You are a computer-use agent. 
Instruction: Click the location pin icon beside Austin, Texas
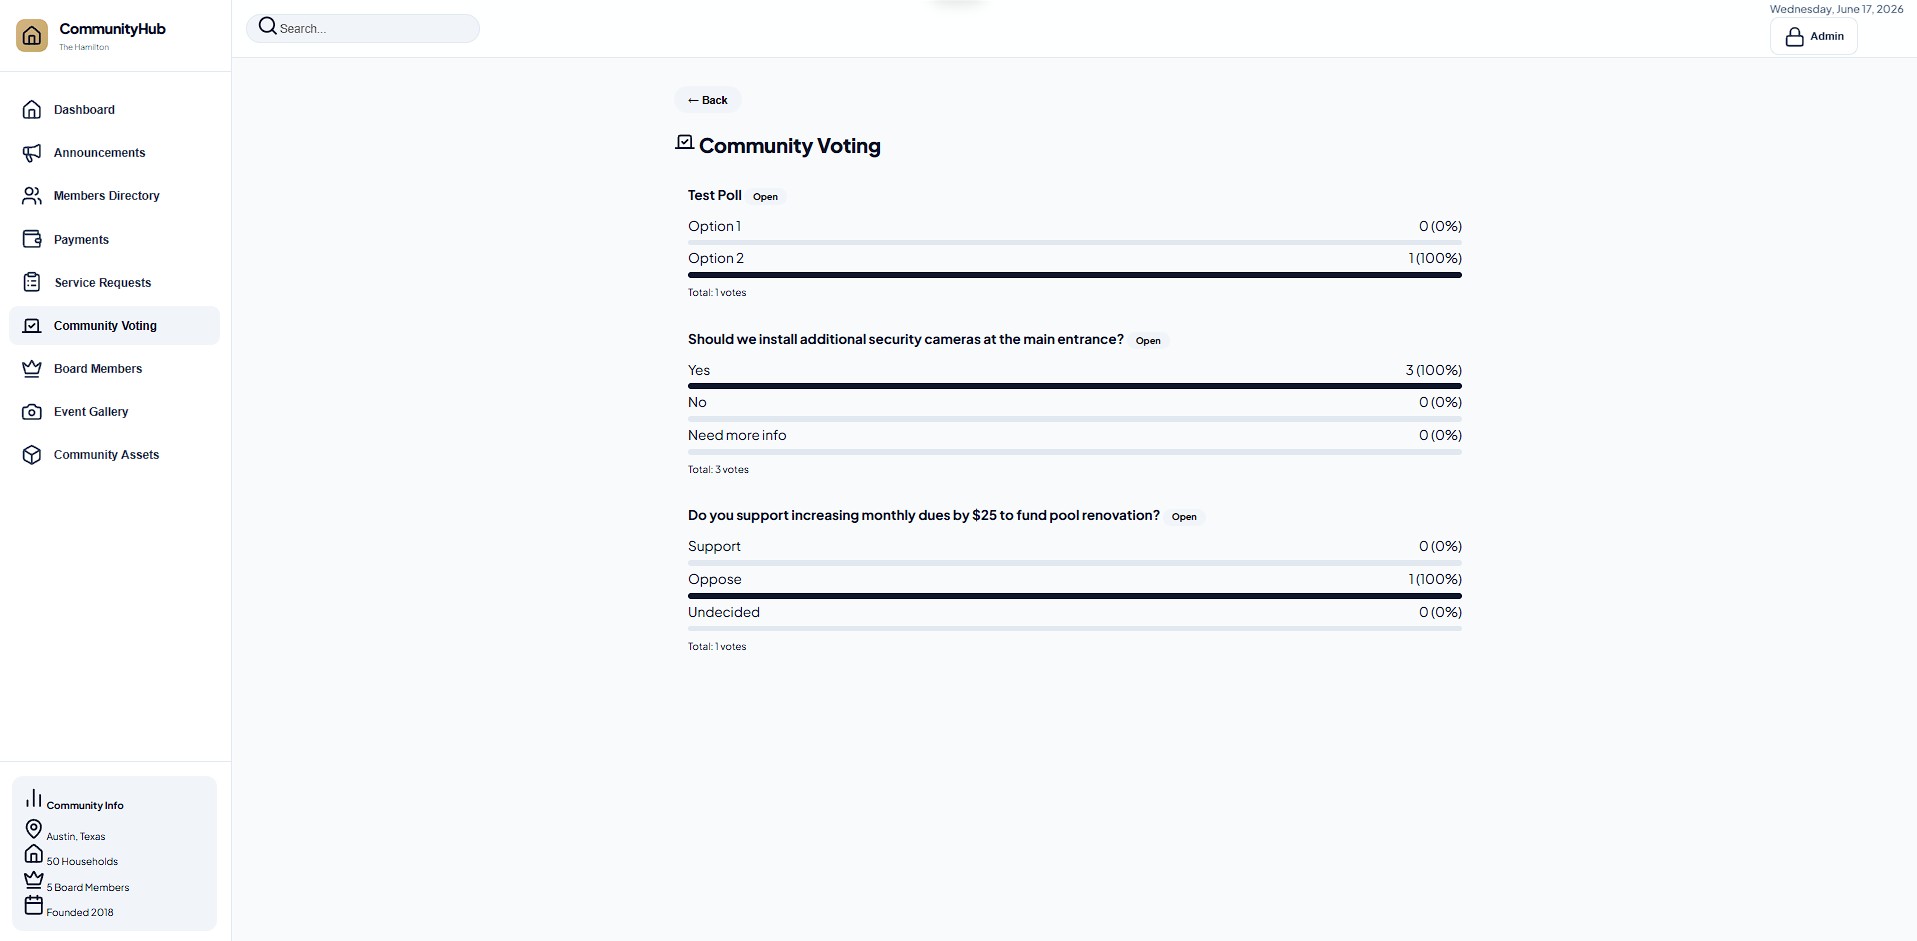[34, 829]
